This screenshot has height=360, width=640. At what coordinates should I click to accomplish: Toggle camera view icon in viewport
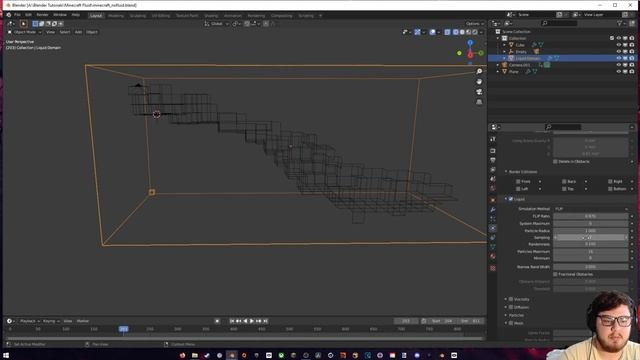tap(479, 92)
